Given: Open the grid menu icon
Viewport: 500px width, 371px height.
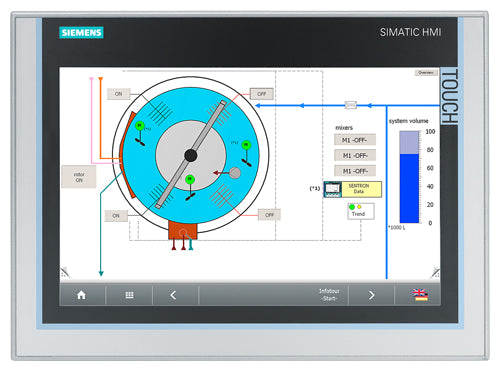Looking at the screenshot, I should click(129, 295).
